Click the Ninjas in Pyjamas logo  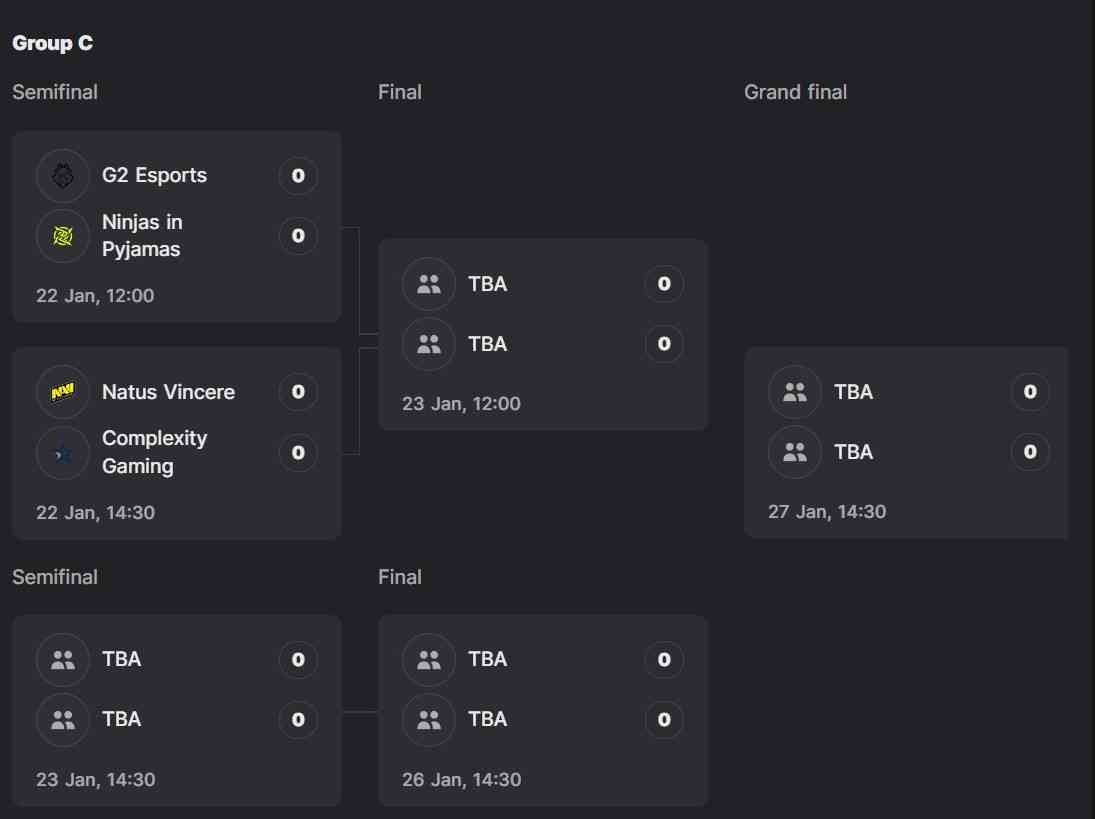coord(62,236)
